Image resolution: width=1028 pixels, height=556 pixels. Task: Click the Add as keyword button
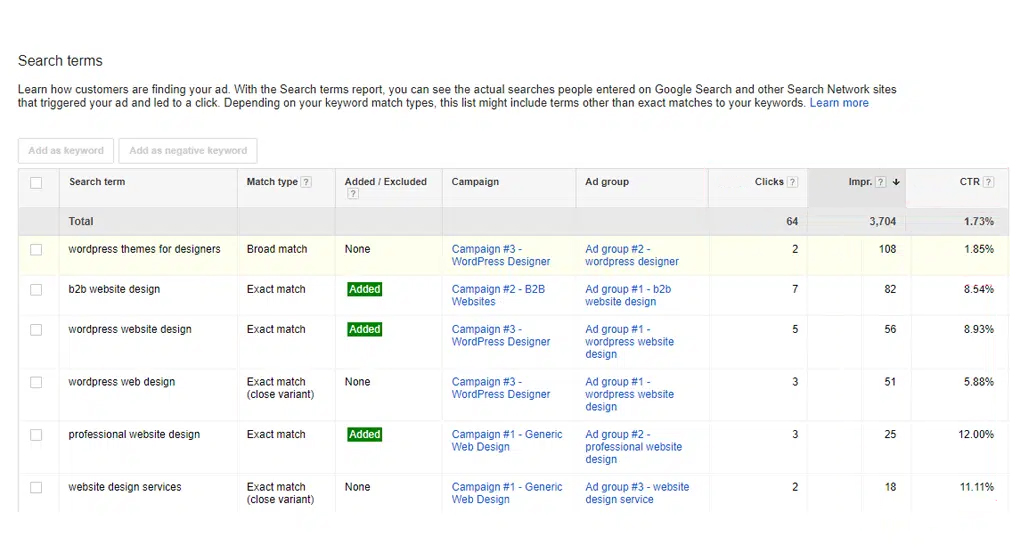[66, 151]
